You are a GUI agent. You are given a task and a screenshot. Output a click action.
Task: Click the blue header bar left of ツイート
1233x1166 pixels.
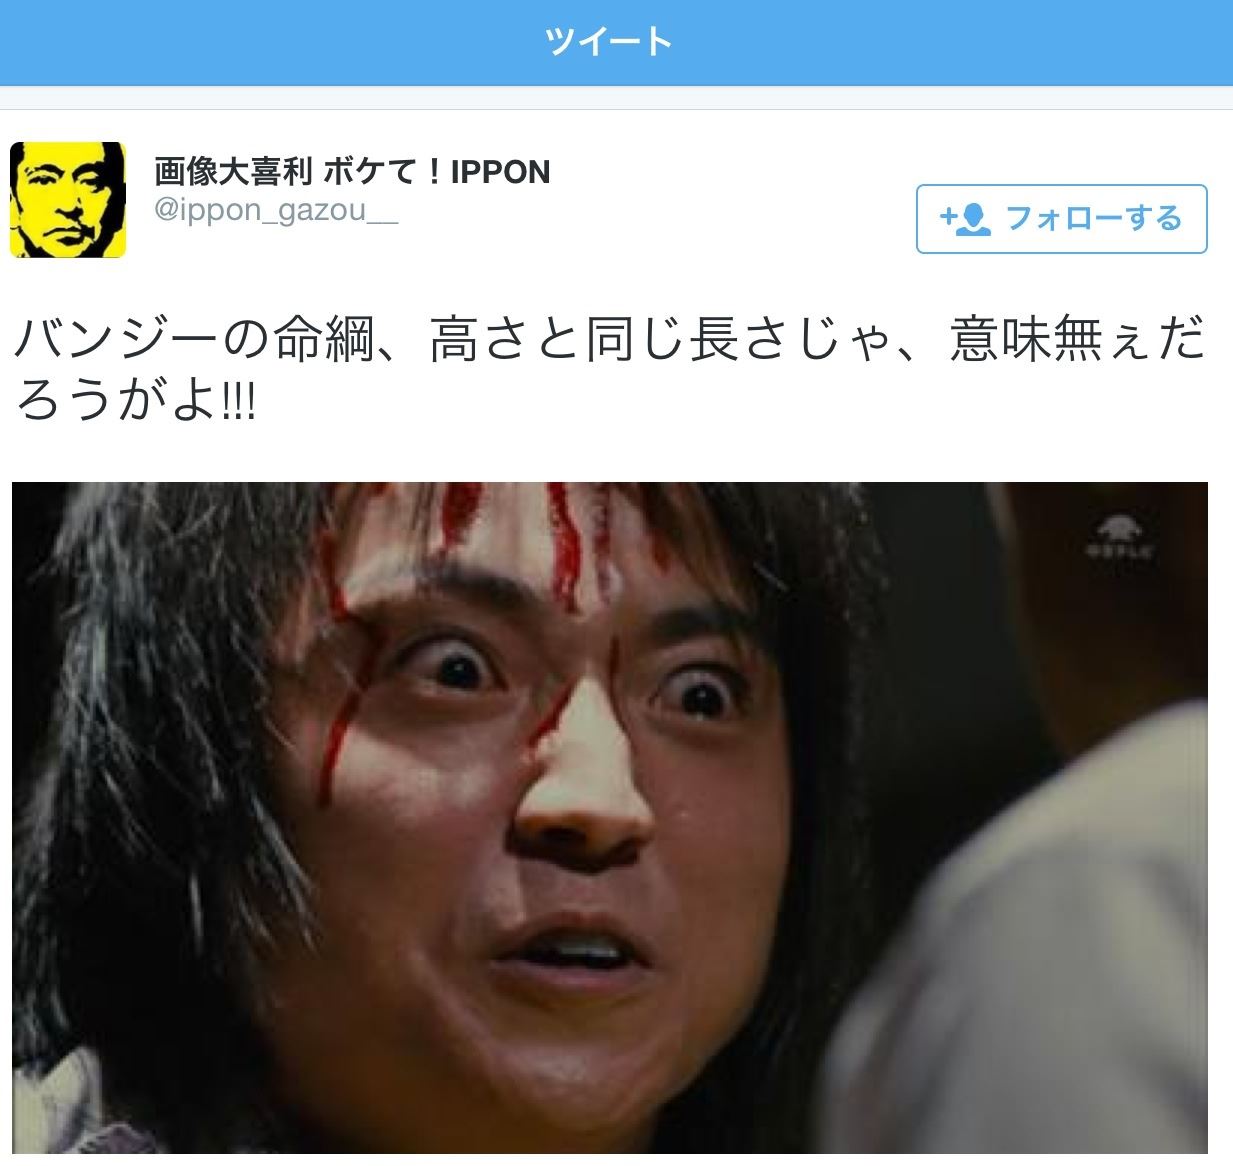point(270,42)
